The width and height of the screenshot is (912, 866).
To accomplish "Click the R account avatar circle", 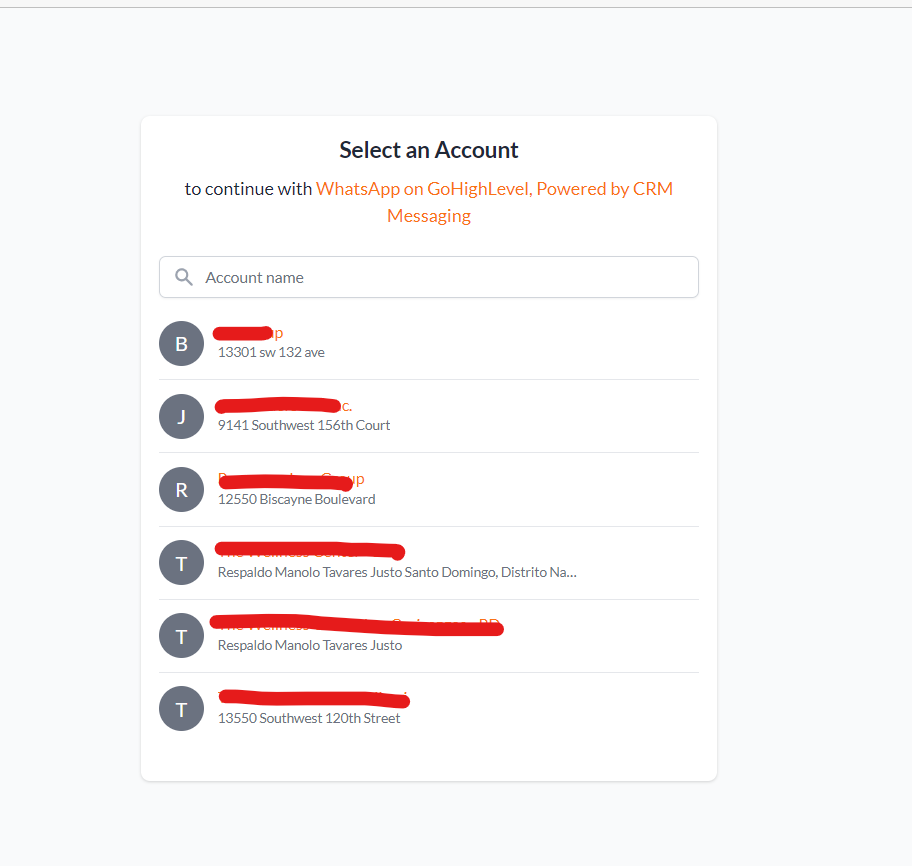I will pyautogui.click(x=181, y=490).
